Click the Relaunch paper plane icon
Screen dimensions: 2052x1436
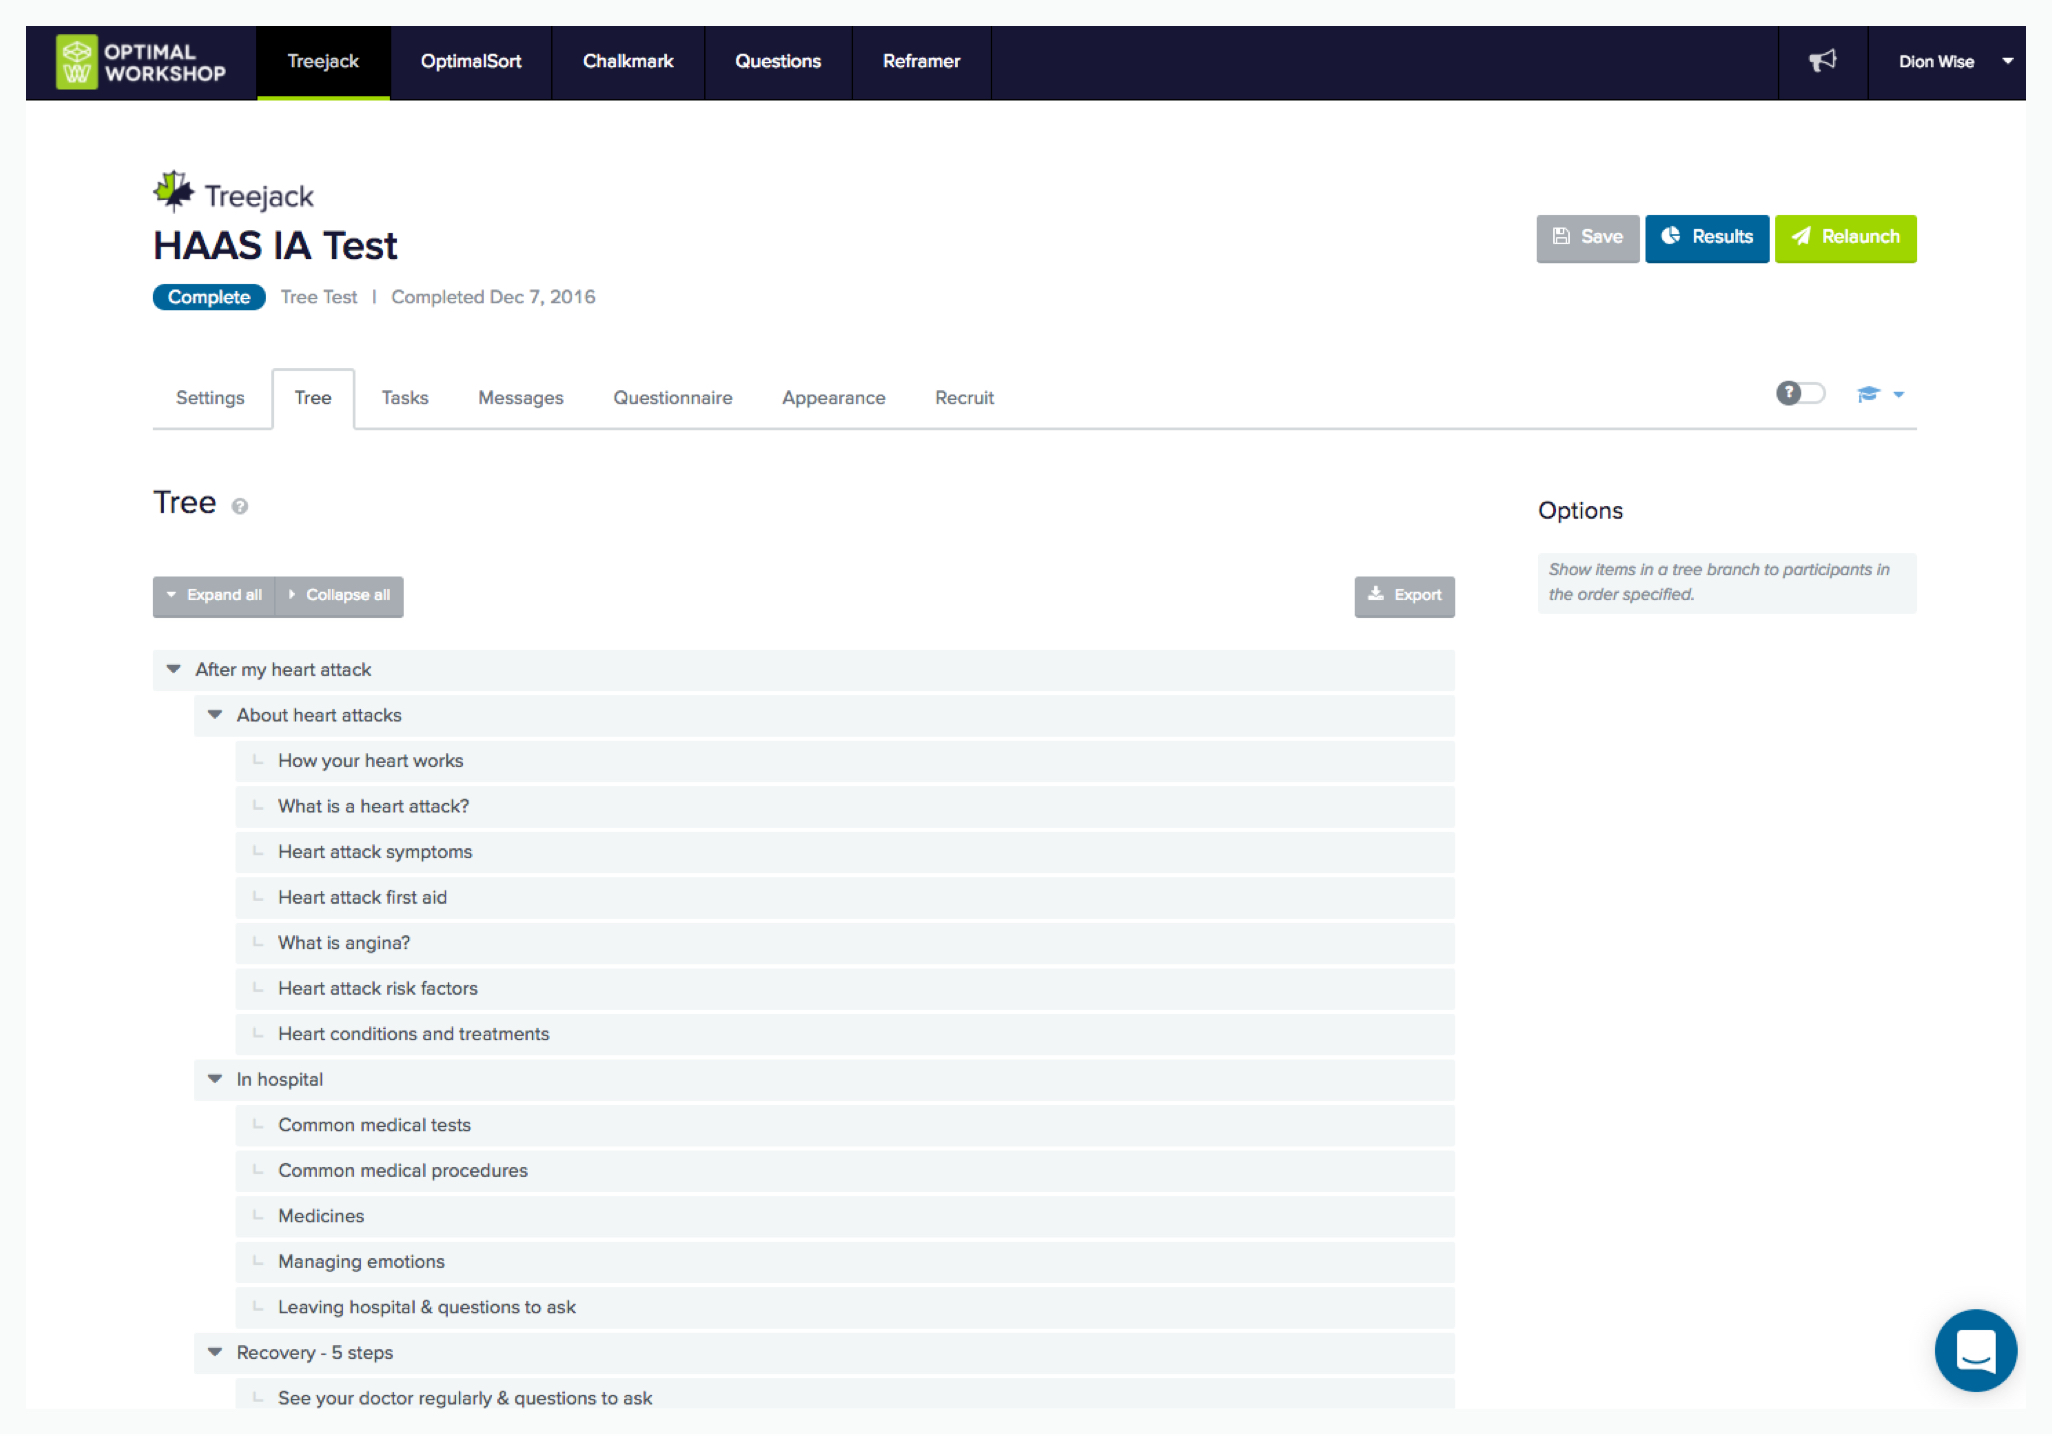coord(1801,237)
